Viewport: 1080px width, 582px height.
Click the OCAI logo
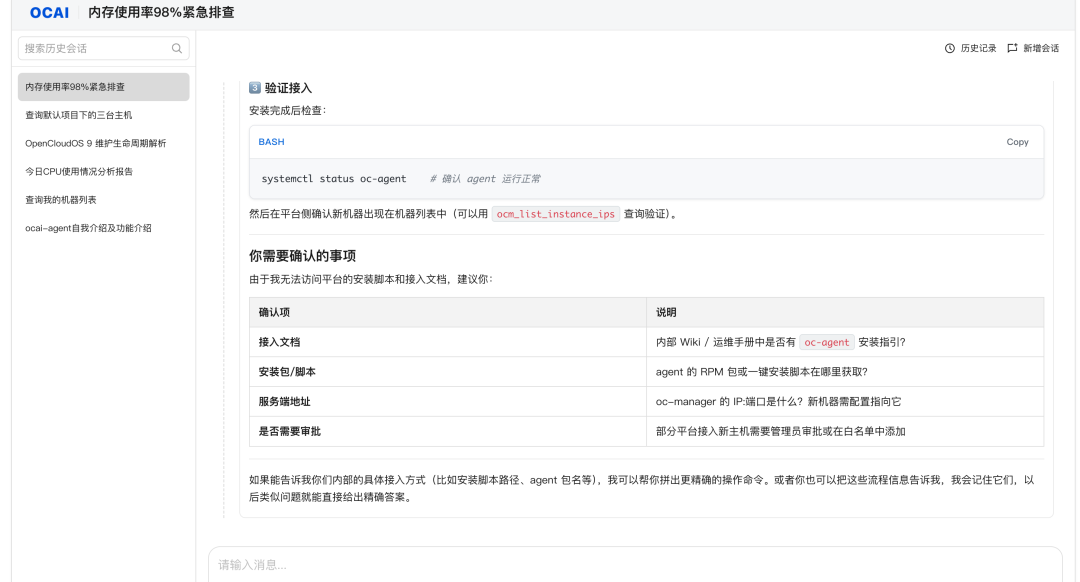(50, 12)
